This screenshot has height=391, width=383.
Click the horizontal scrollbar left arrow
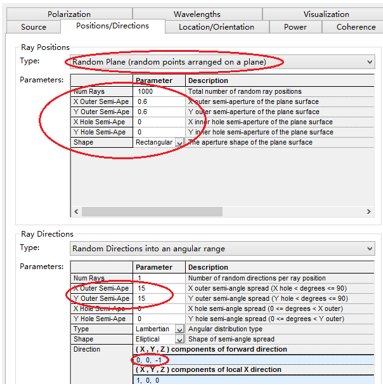pyautogui.click(x=76, y=211)
